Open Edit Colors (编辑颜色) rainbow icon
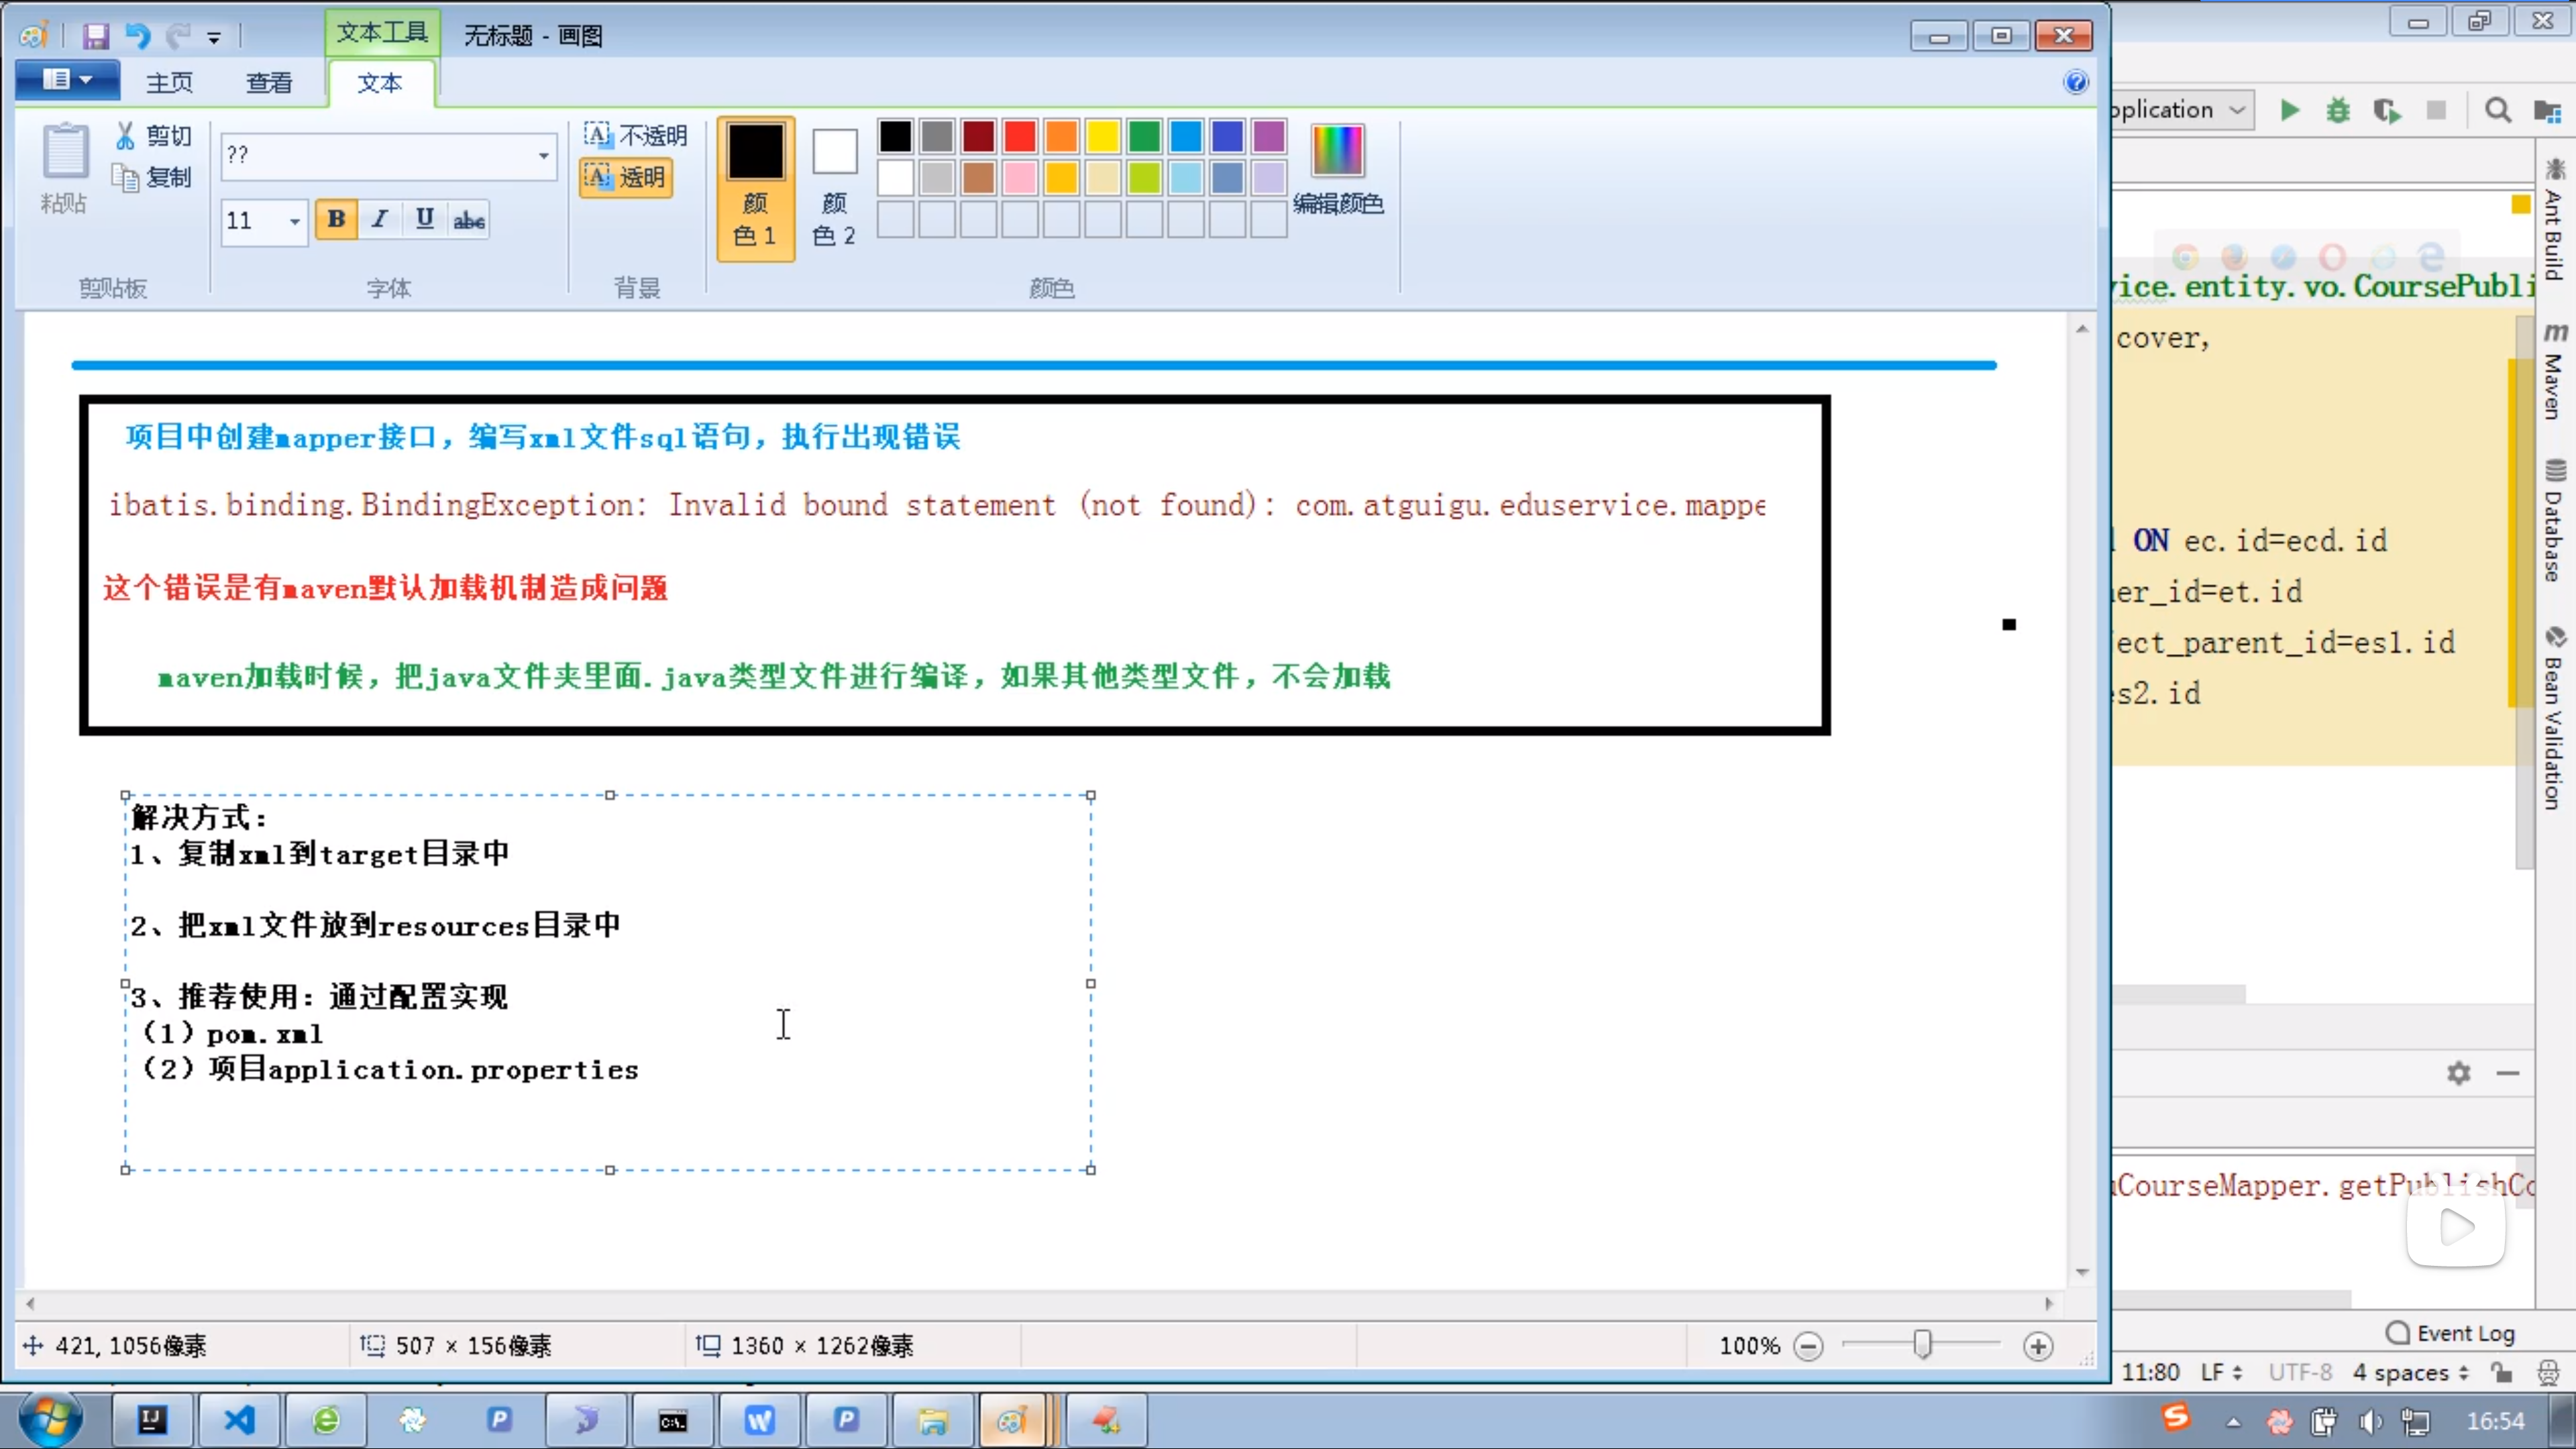This screenshot has width=2576, height=1449. (1337, 152)
